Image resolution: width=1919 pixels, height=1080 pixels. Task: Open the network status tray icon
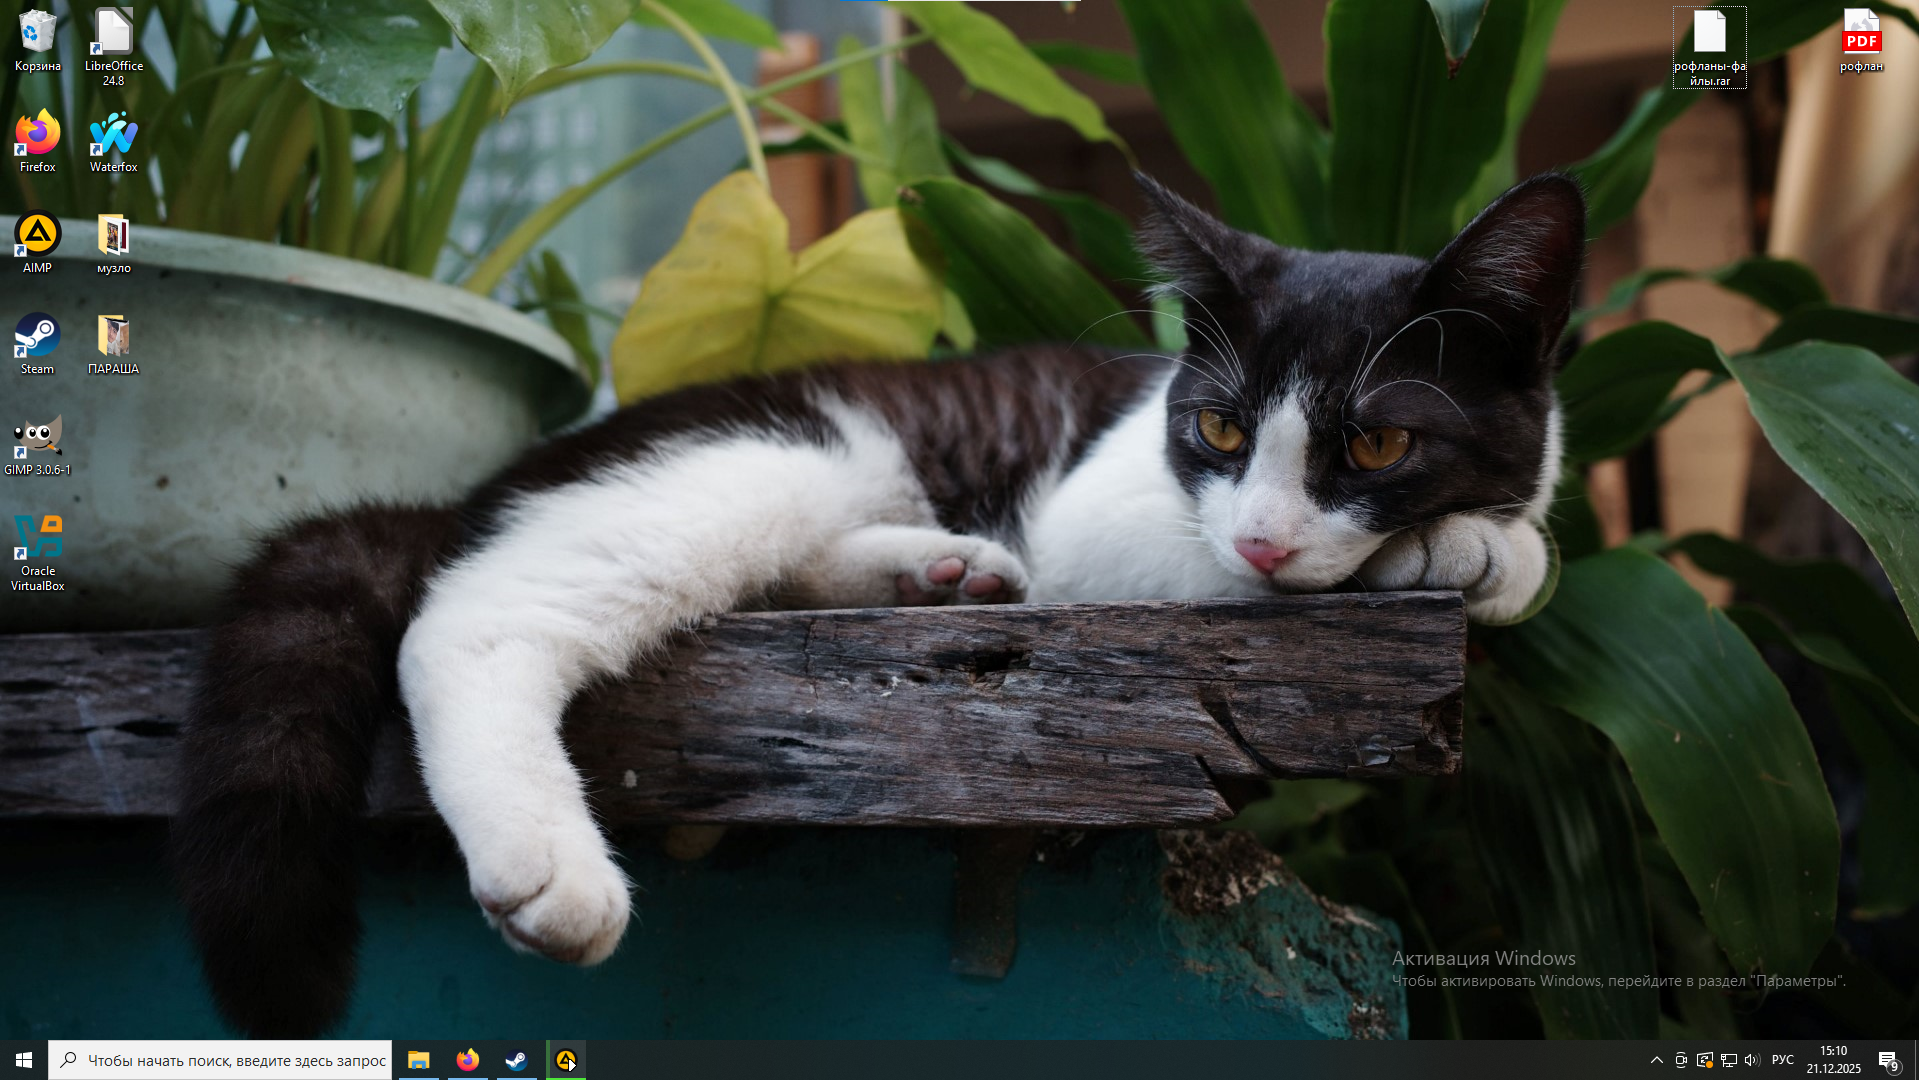pos(1729,1060)
